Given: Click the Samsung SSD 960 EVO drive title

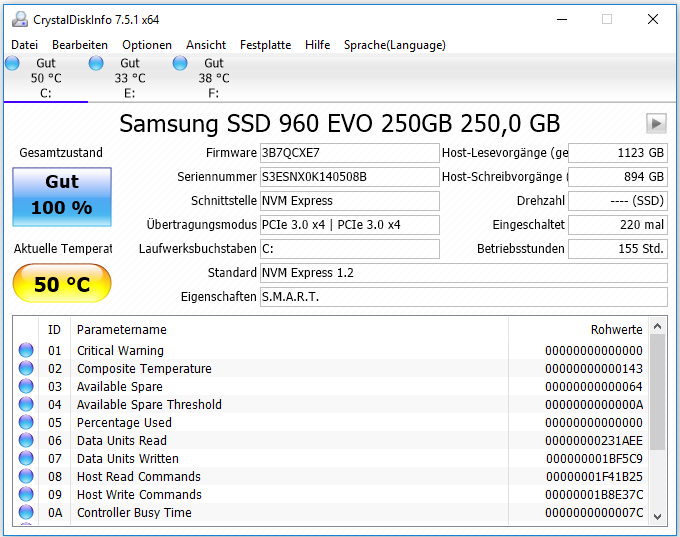Looking at the screenshot, I should 340,124.
